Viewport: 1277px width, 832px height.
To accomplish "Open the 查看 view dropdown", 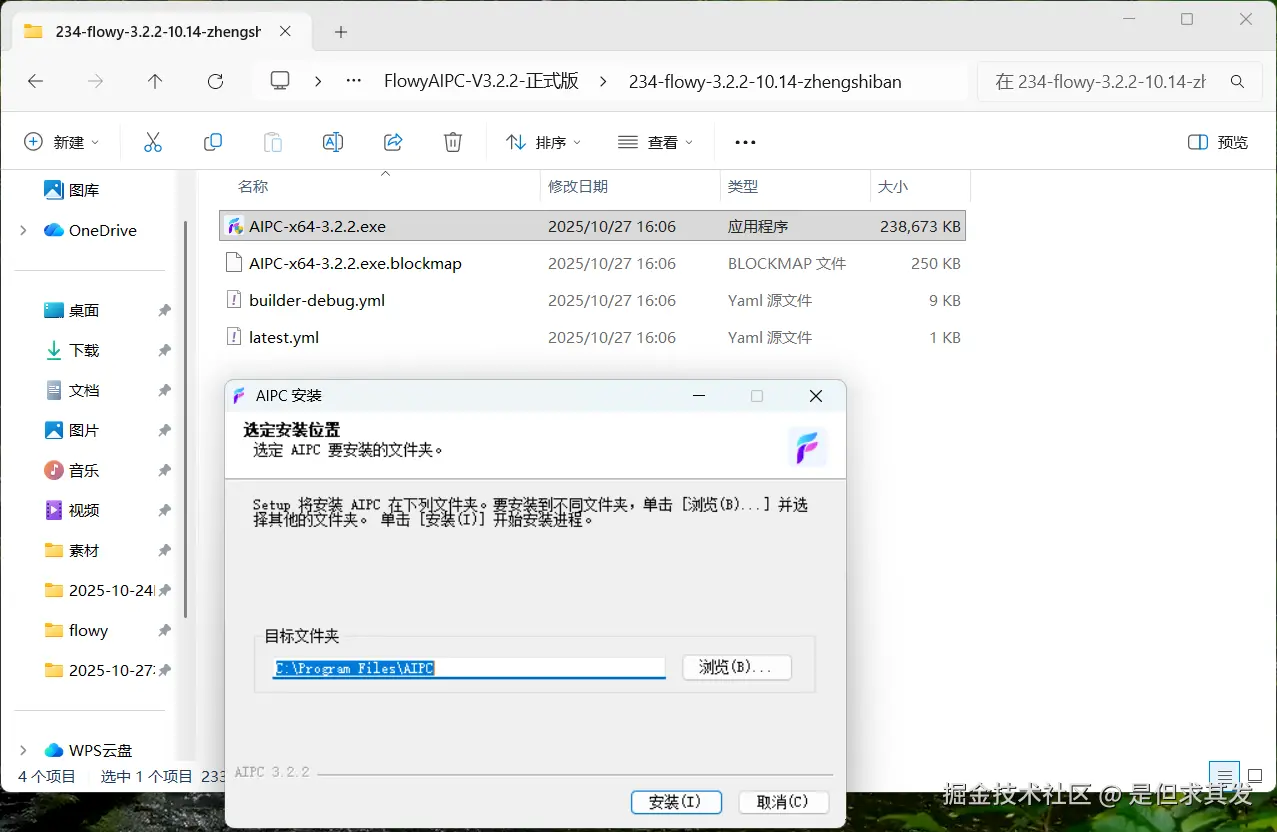I will pos(655,141).
